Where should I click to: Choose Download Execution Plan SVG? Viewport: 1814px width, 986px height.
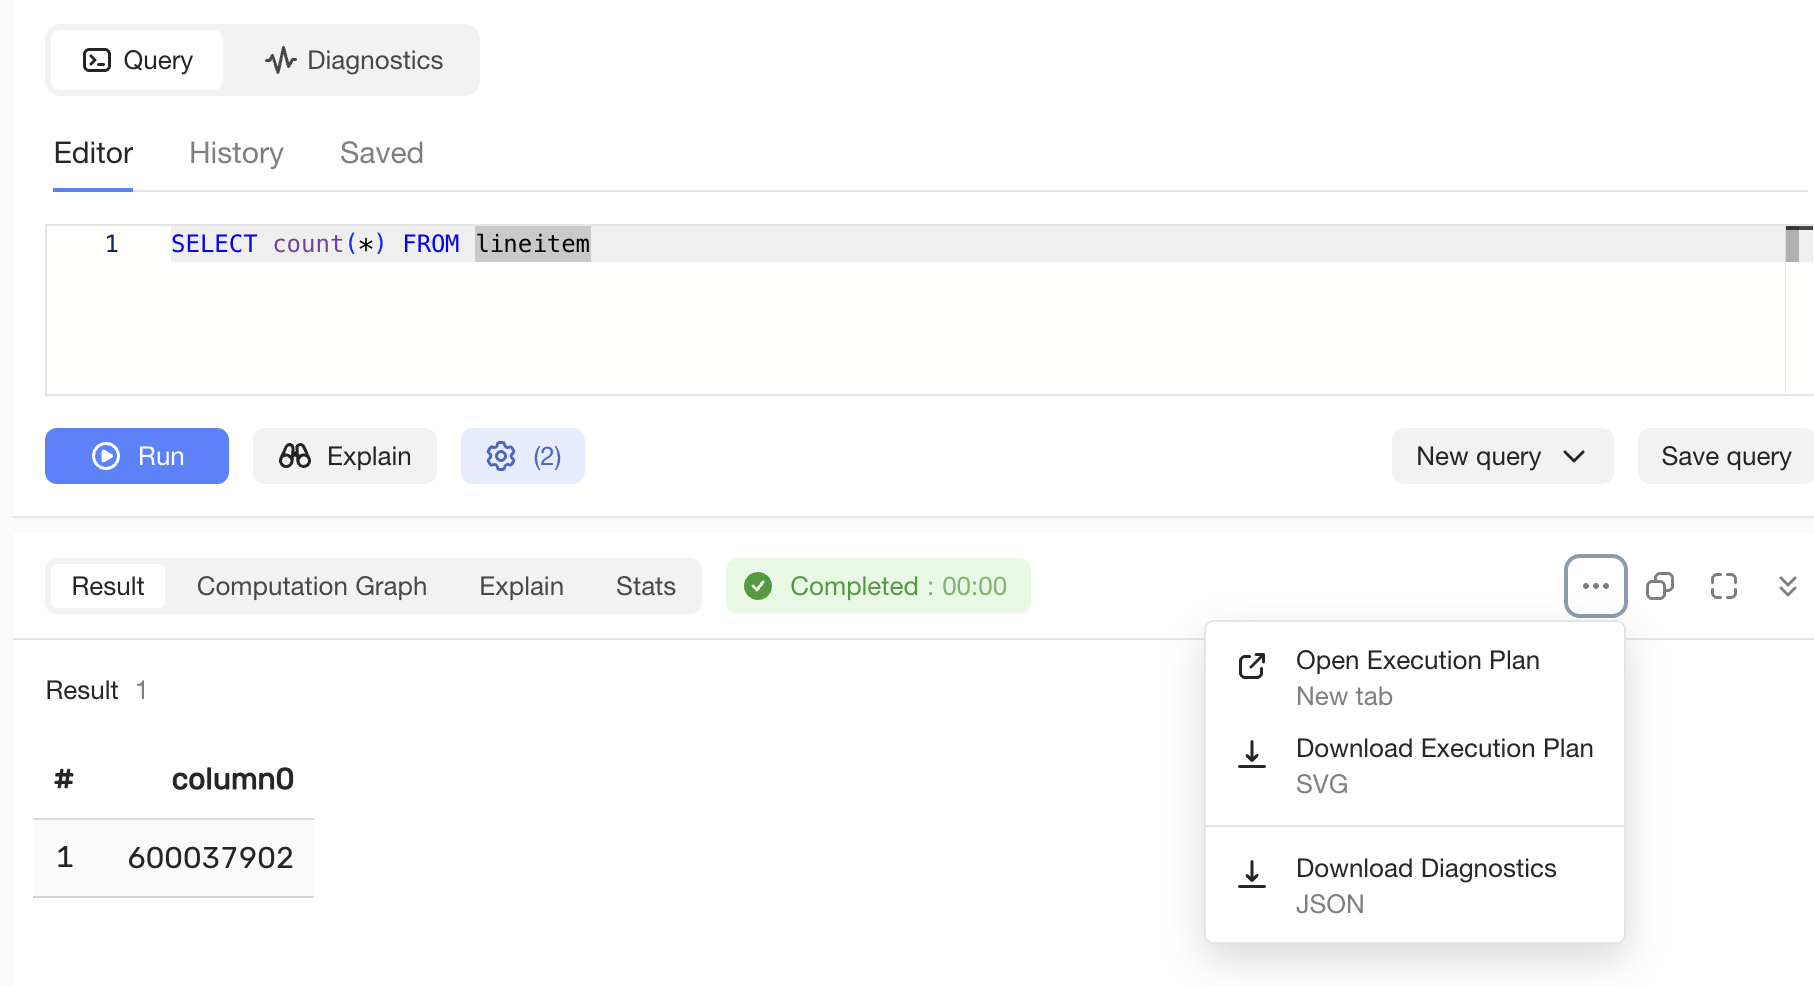[1415, 766]
